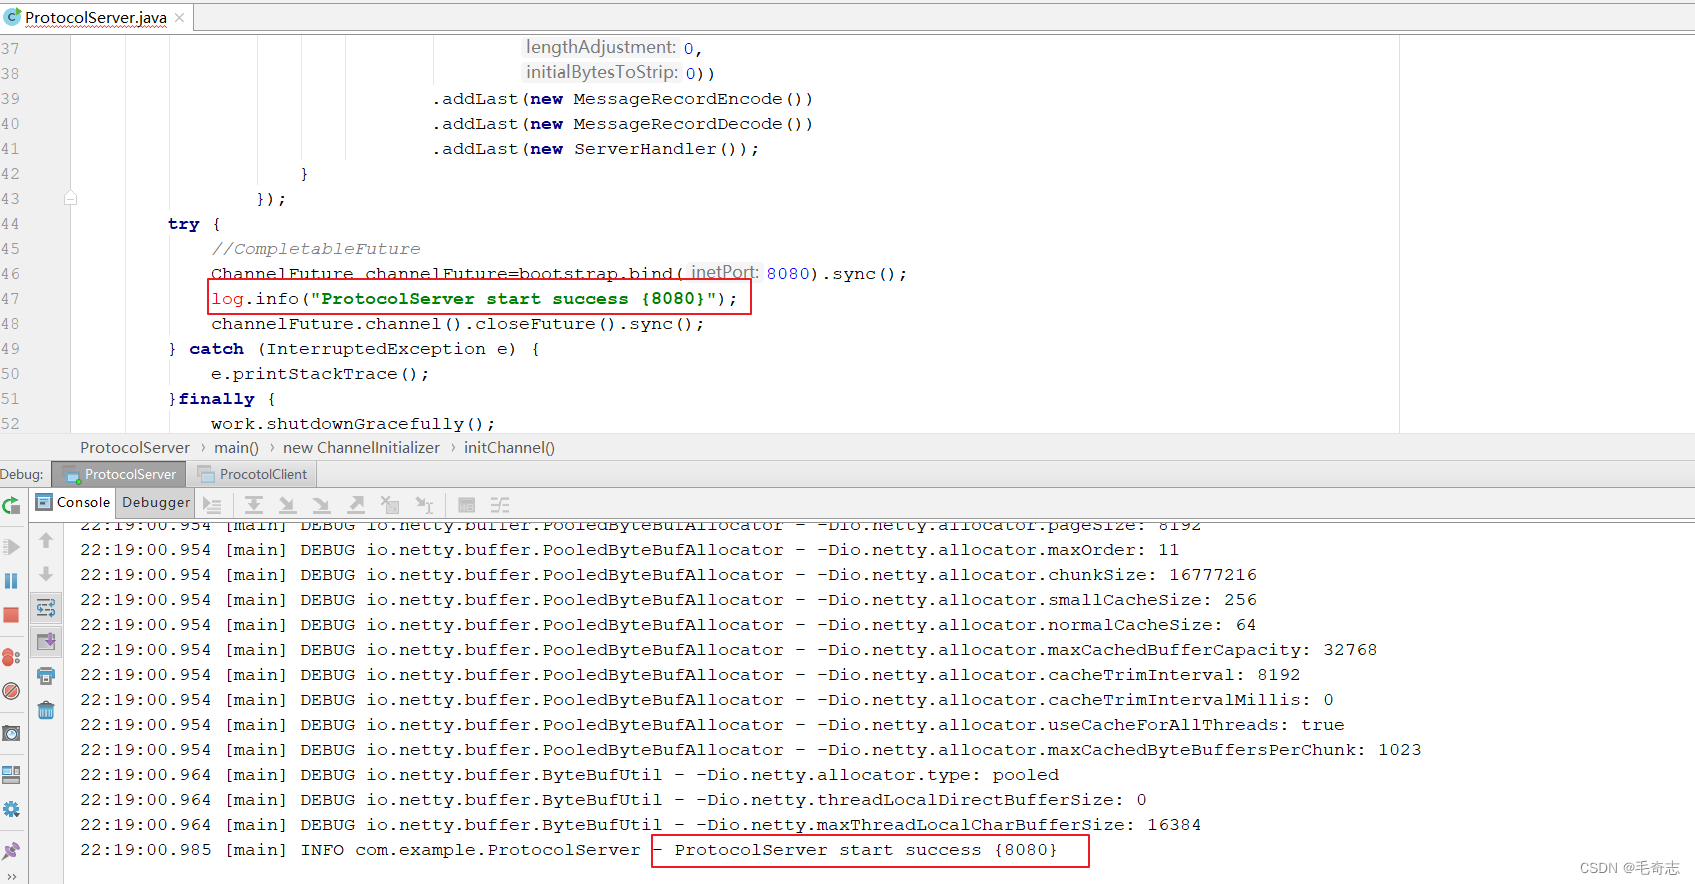
Task: Collapse the code fold marker at line 43
Action: (70, 198)
